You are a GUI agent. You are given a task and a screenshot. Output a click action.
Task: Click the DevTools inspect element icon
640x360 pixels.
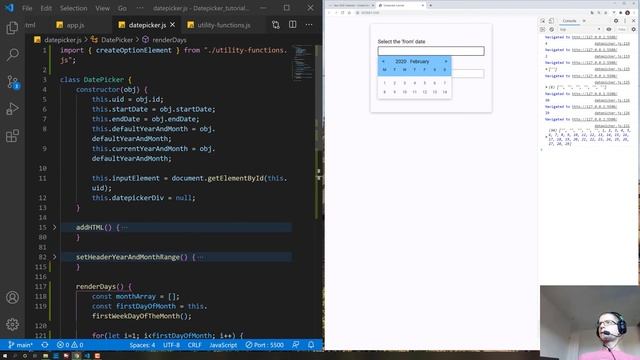point(542,21)
